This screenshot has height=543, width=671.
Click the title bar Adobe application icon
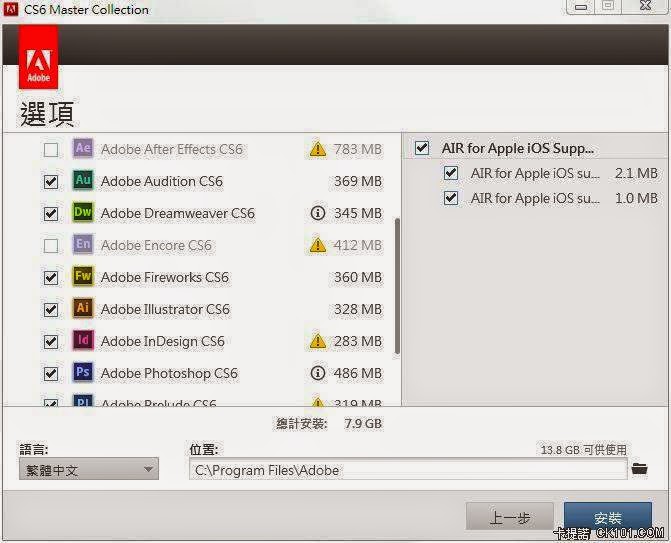pyautogui.click(x=11, y=9)
